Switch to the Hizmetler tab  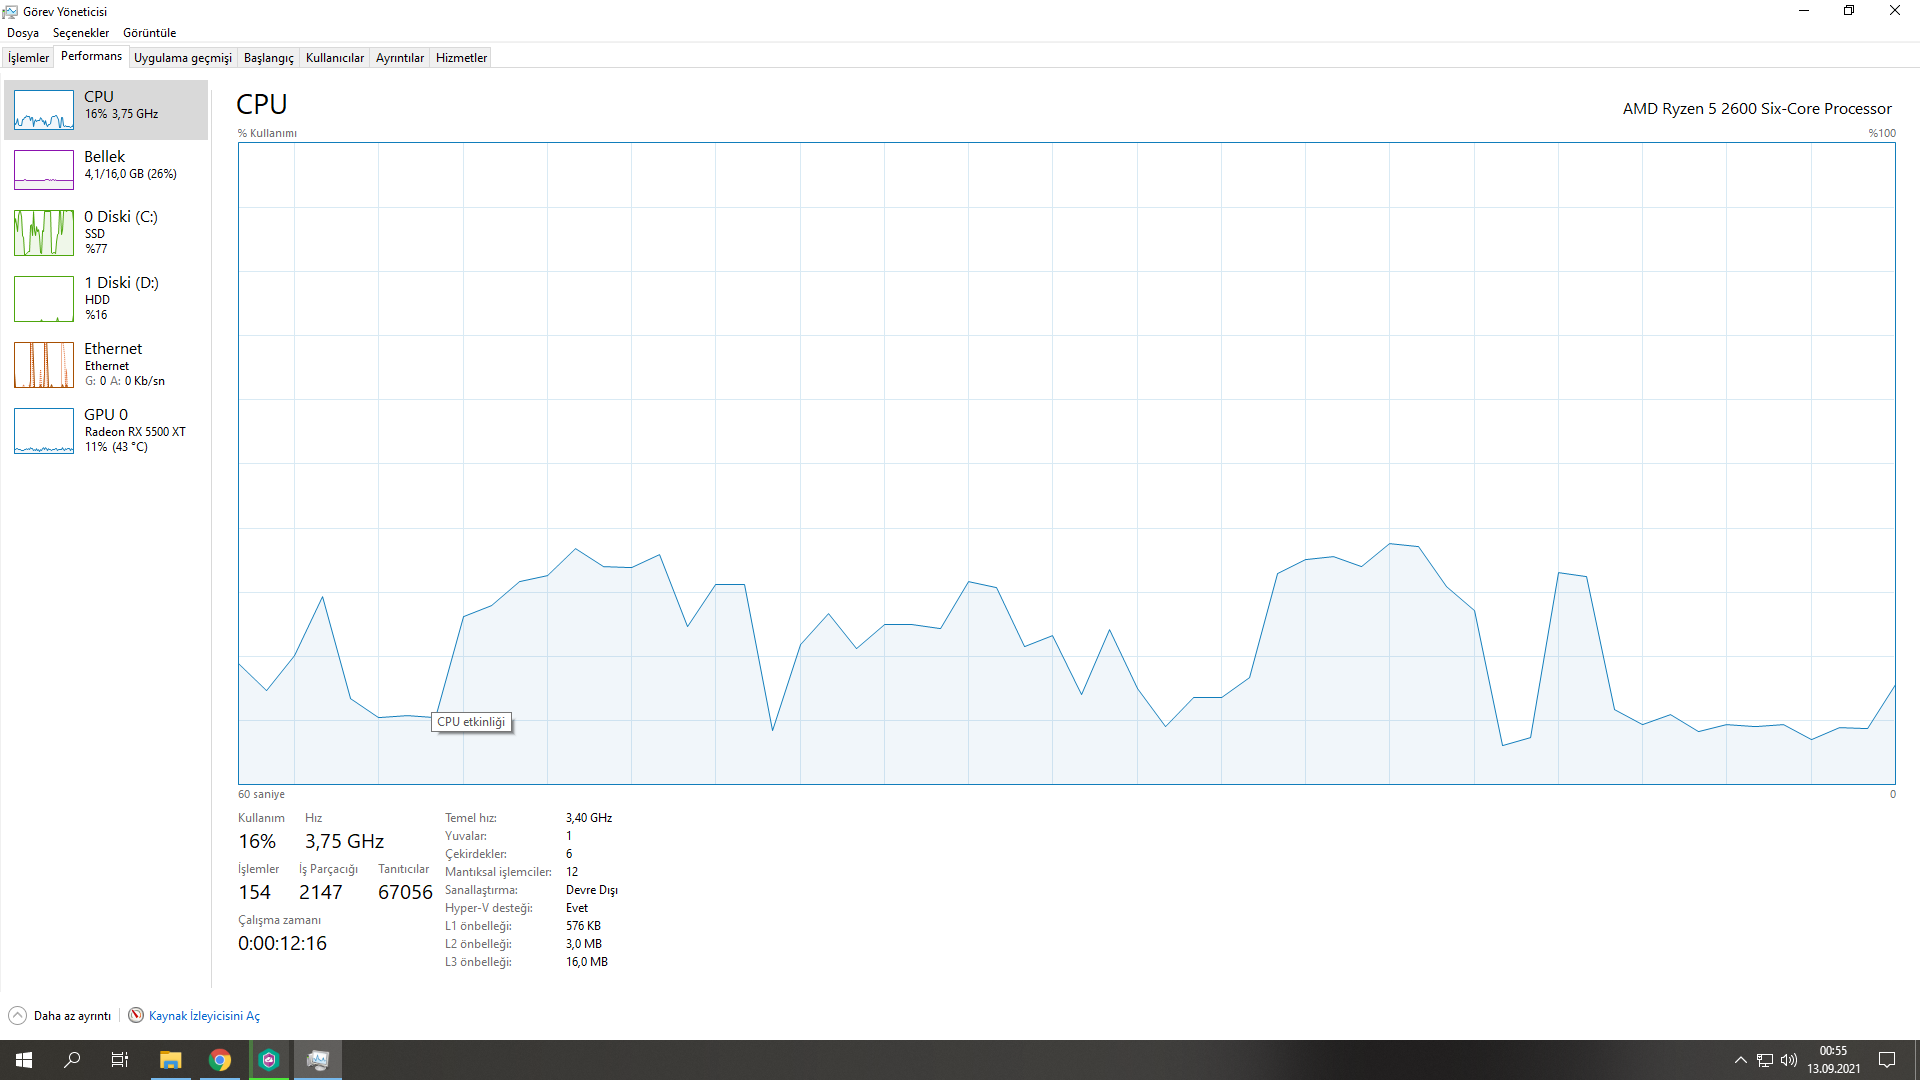click(x=461, y=58)
